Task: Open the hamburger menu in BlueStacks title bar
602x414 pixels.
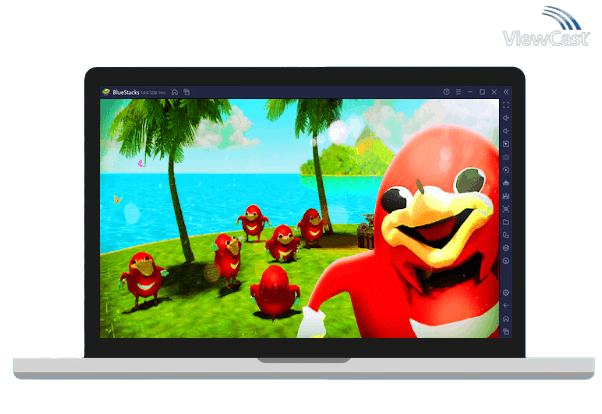Action: pyautogui.click(x=458, y=92)
